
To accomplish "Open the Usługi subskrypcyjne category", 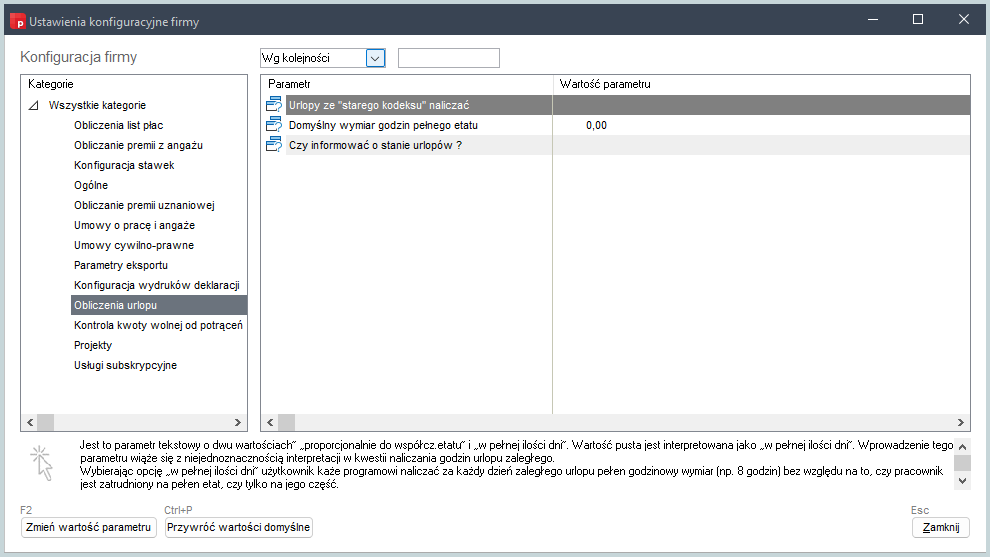I will [125, 366].
